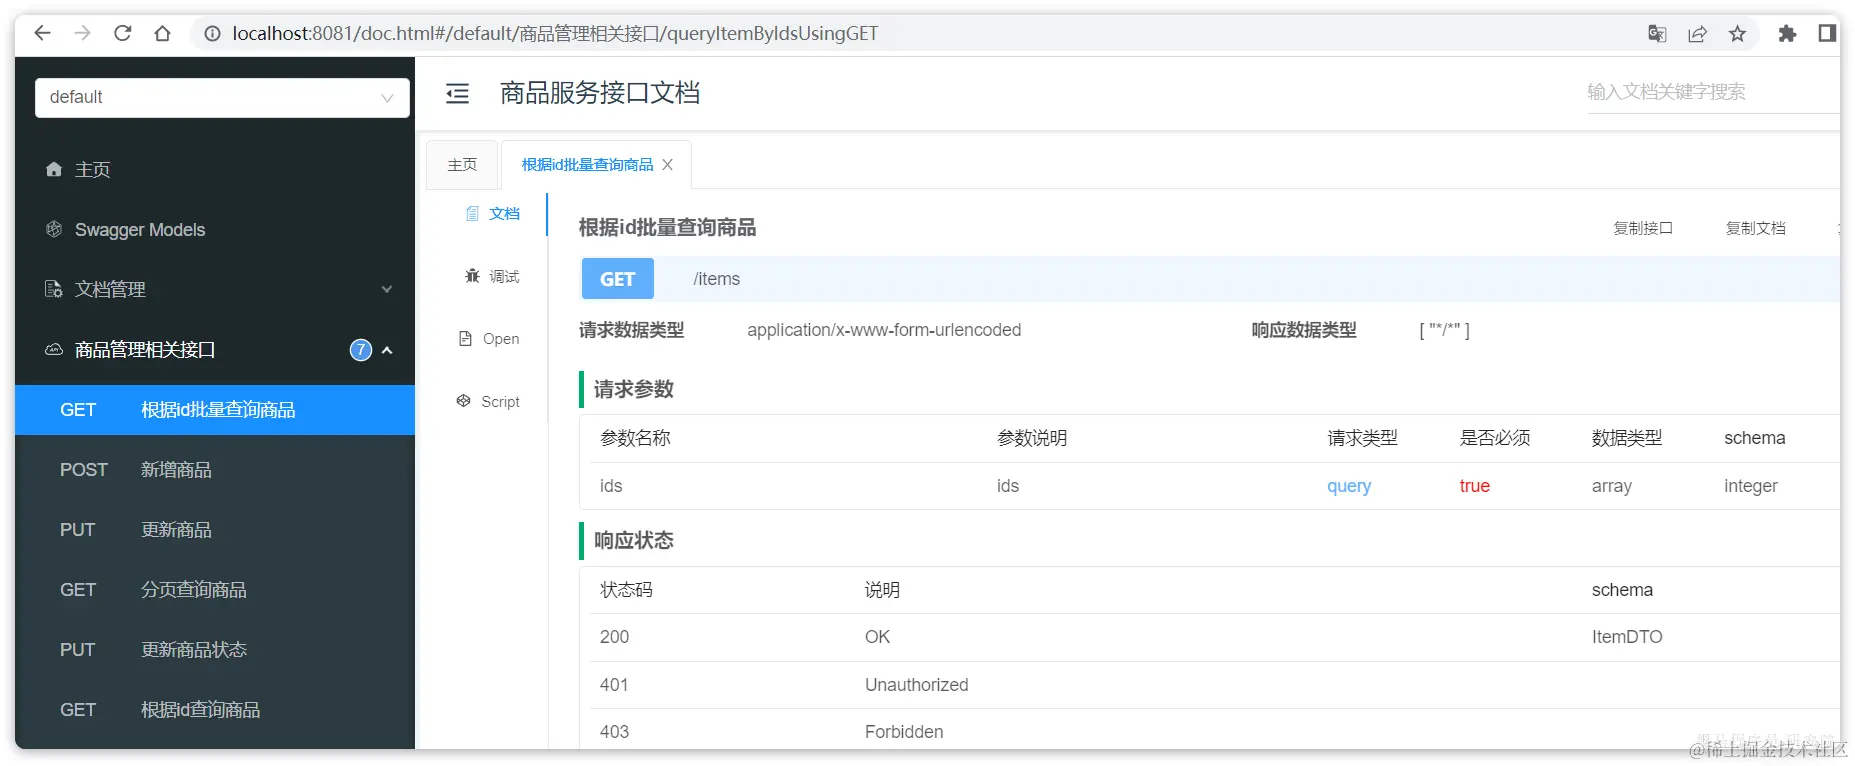Switch to the 主页 tab
Screen dimensions: 1855x766
(462, 165)
